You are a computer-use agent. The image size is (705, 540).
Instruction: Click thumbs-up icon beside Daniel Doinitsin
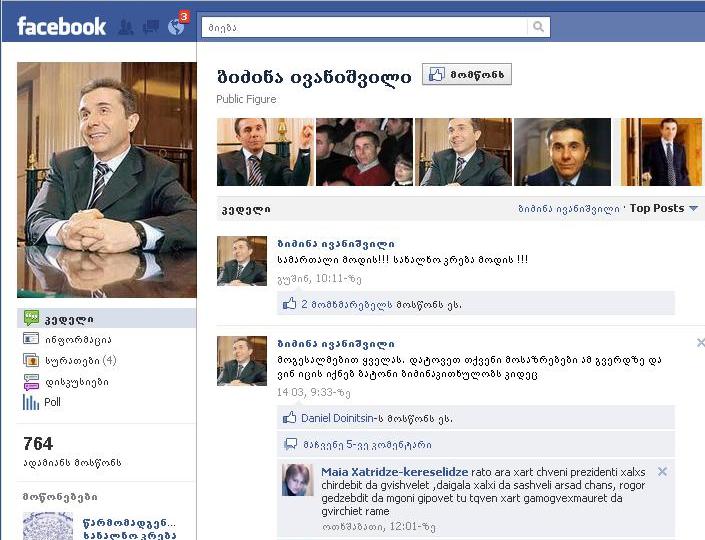(290, 418)
